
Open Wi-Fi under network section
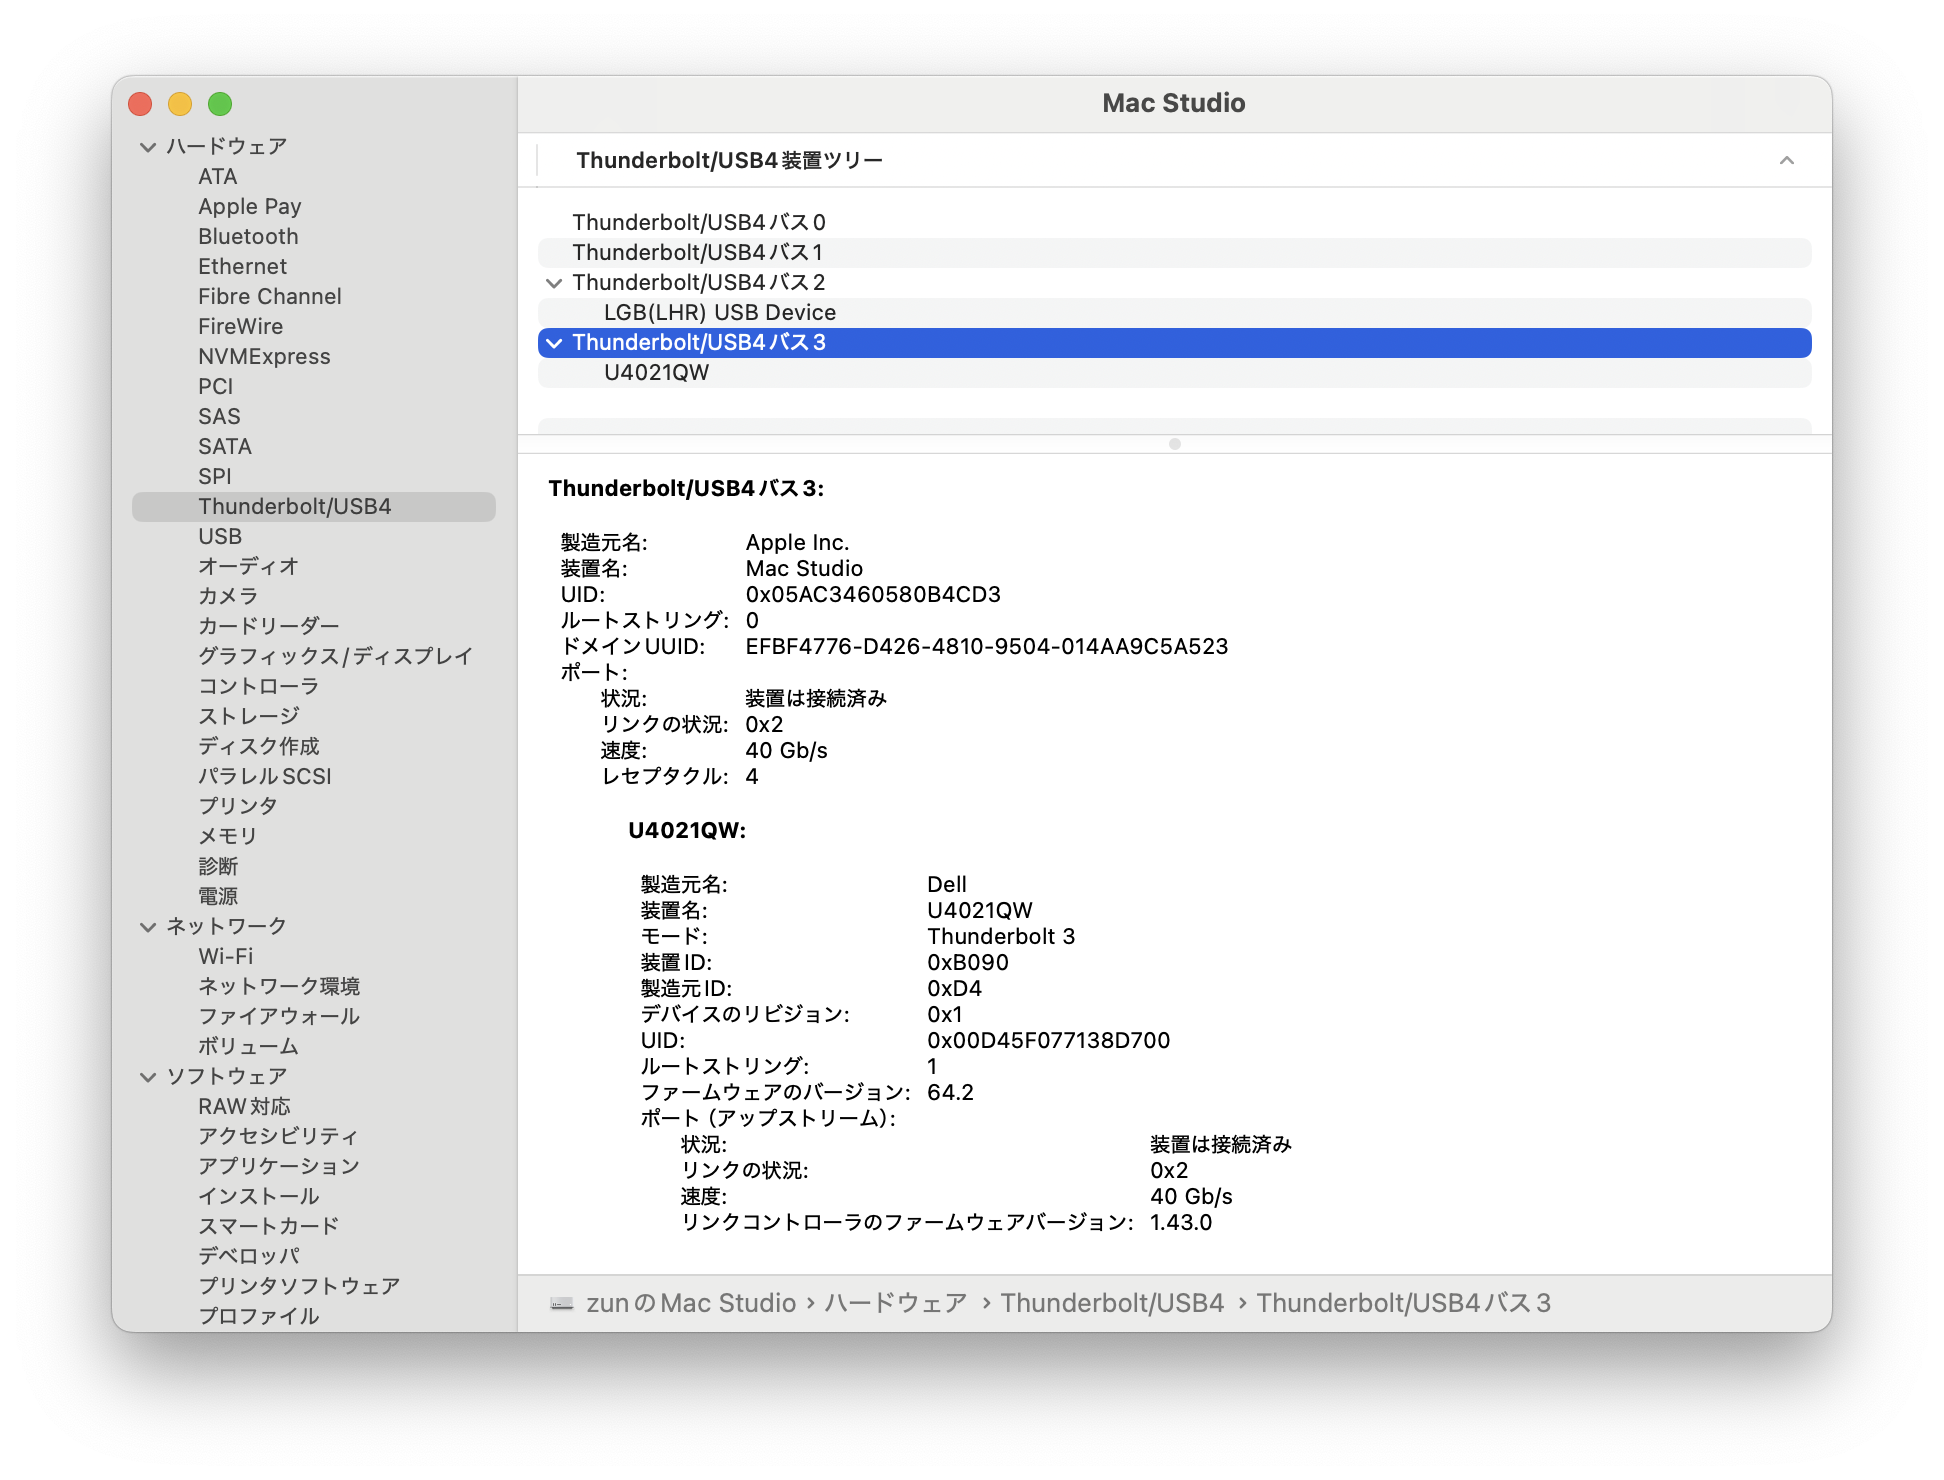pyautogui.click(x=226, y=957)
